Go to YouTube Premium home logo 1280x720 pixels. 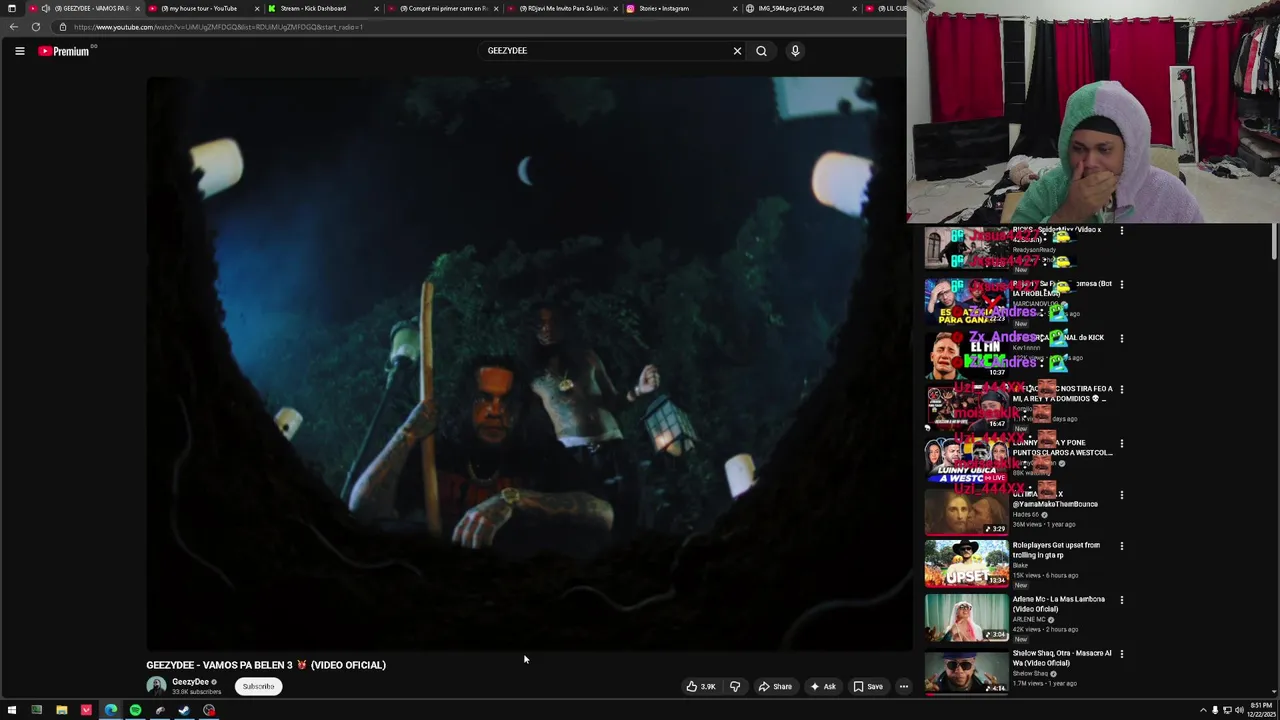pyautogui.click(x=65, y=51)
